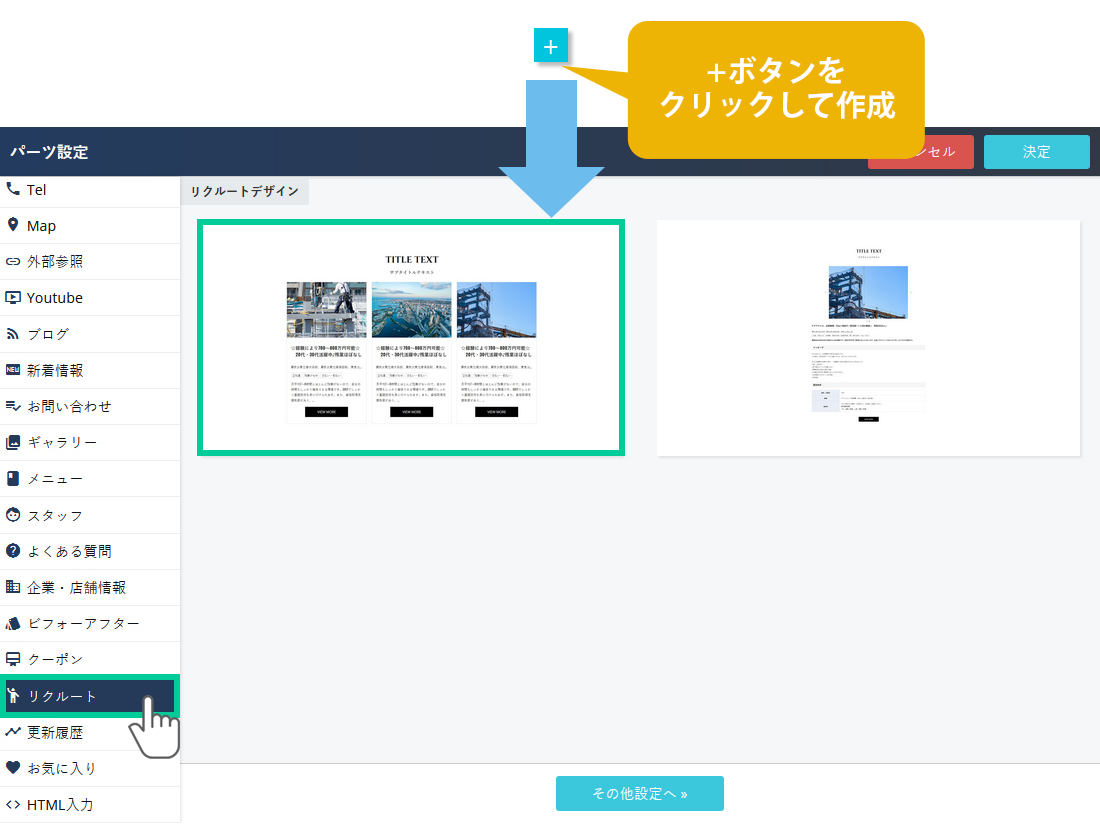This screenshot has height=824, width=1100.
Task: Select HTML入力 in the sidebar
Action: [x=60, y=804]
